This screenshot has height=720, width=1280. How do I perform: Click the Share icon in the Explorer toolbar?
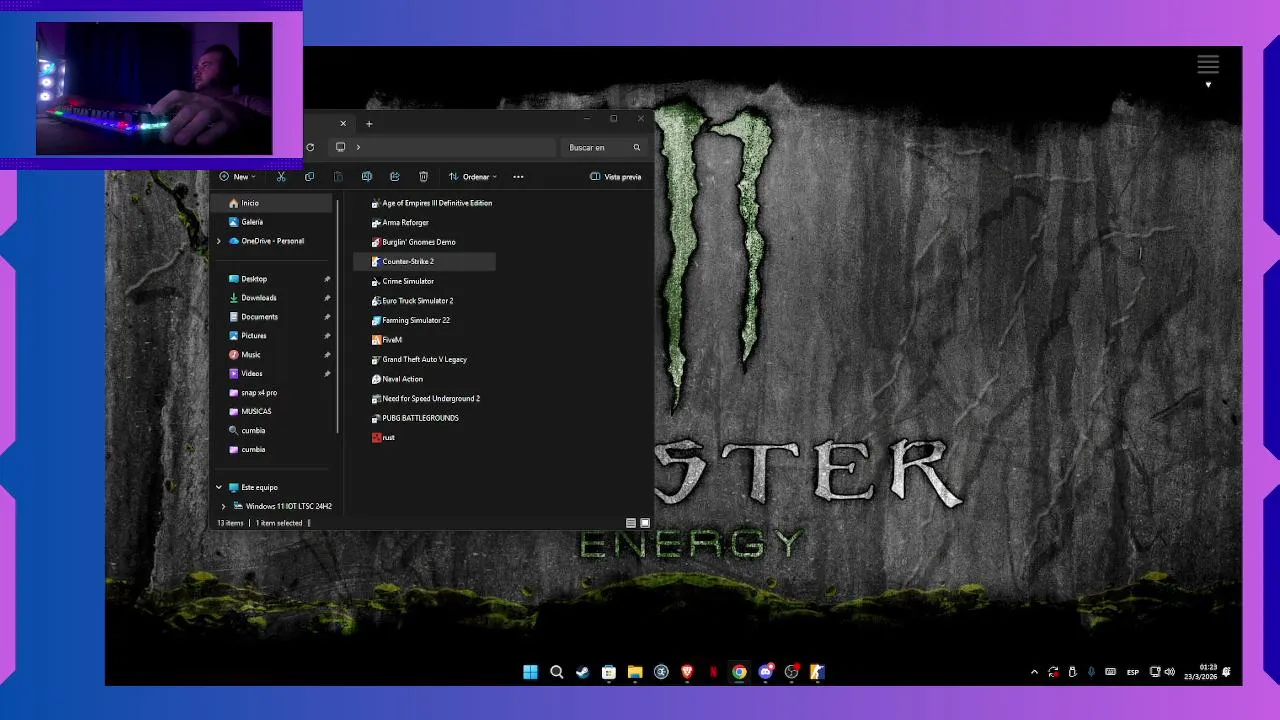click(395, 177)
